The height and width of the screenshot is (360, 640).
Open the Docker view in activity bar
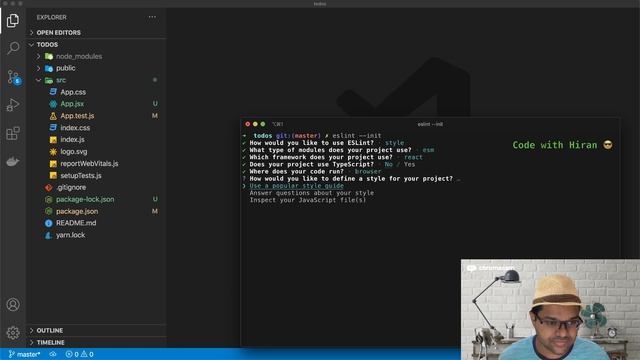(13, 162)
